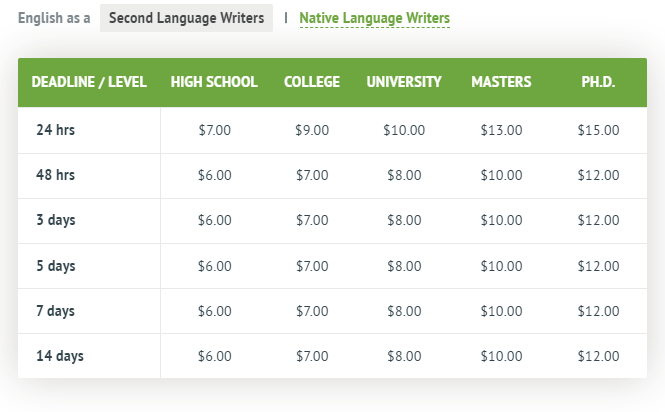The image size is (665, 412).
Task: Pick the $6.00 High School 14 days price
Action: pyautogui.click(x=215, y=356)
